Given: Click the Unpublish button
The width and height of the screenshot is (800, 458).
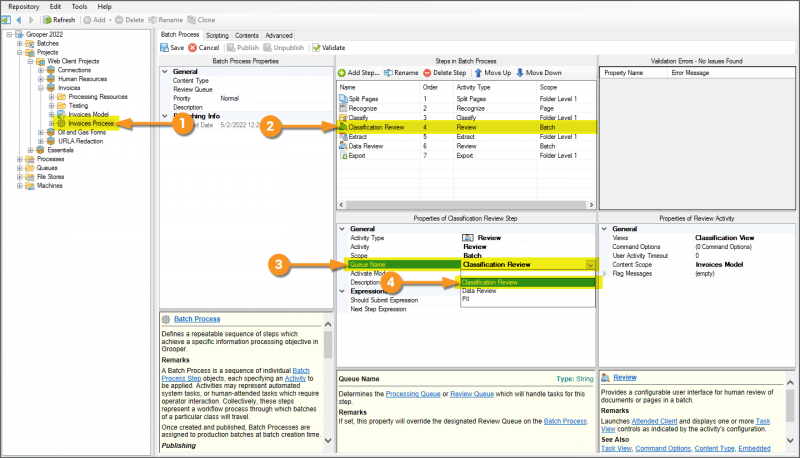Looking at the screenshot, I should click(284, 47).
